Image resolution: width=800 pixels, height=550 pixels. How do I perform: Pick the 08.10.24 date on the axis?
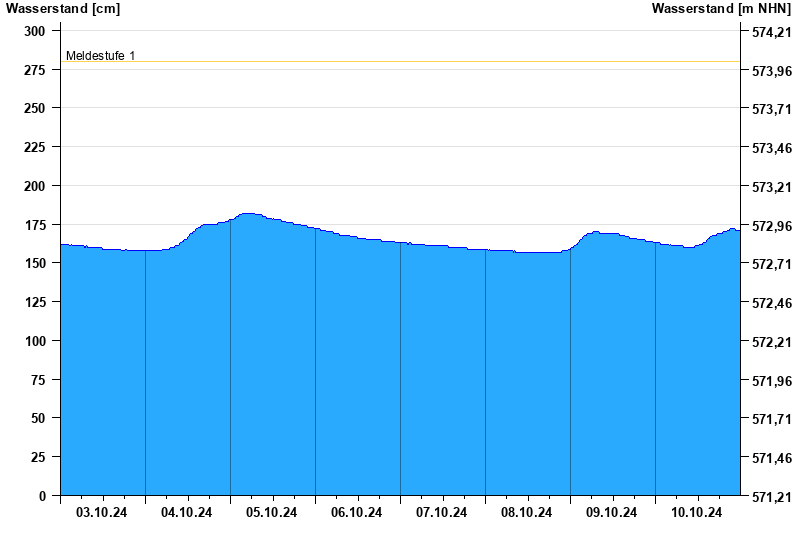(527, 513)
